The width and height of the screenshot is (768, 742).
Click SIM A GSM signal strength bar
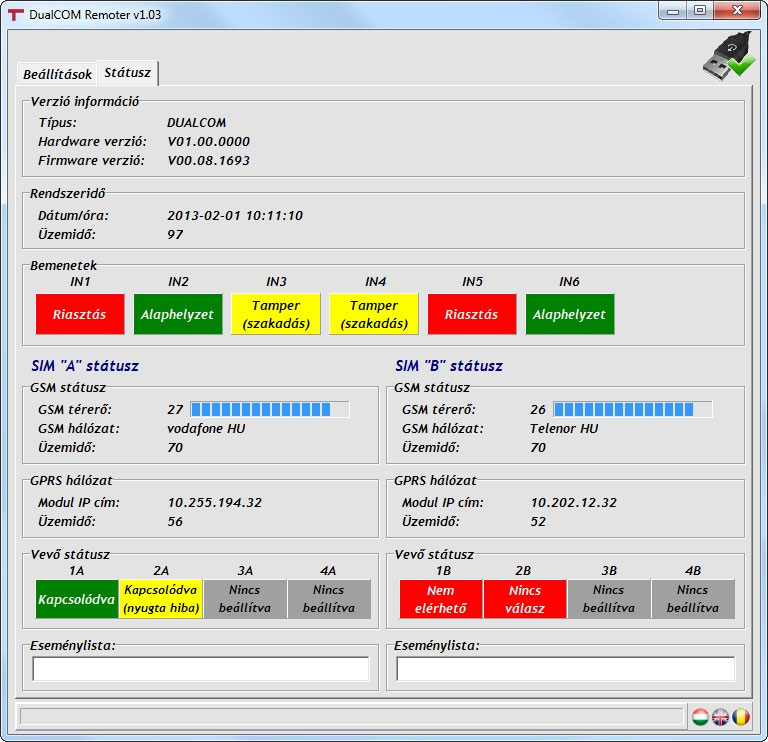pos(270,409)
